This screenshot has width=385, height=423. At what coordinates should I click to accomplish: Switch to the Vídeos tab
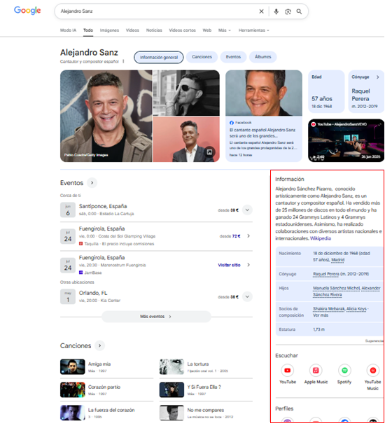click(x=132, y=30)
